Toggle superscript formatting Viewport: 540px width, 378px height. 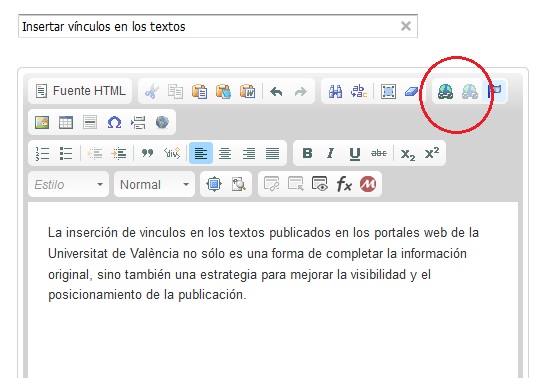(432, 153)
